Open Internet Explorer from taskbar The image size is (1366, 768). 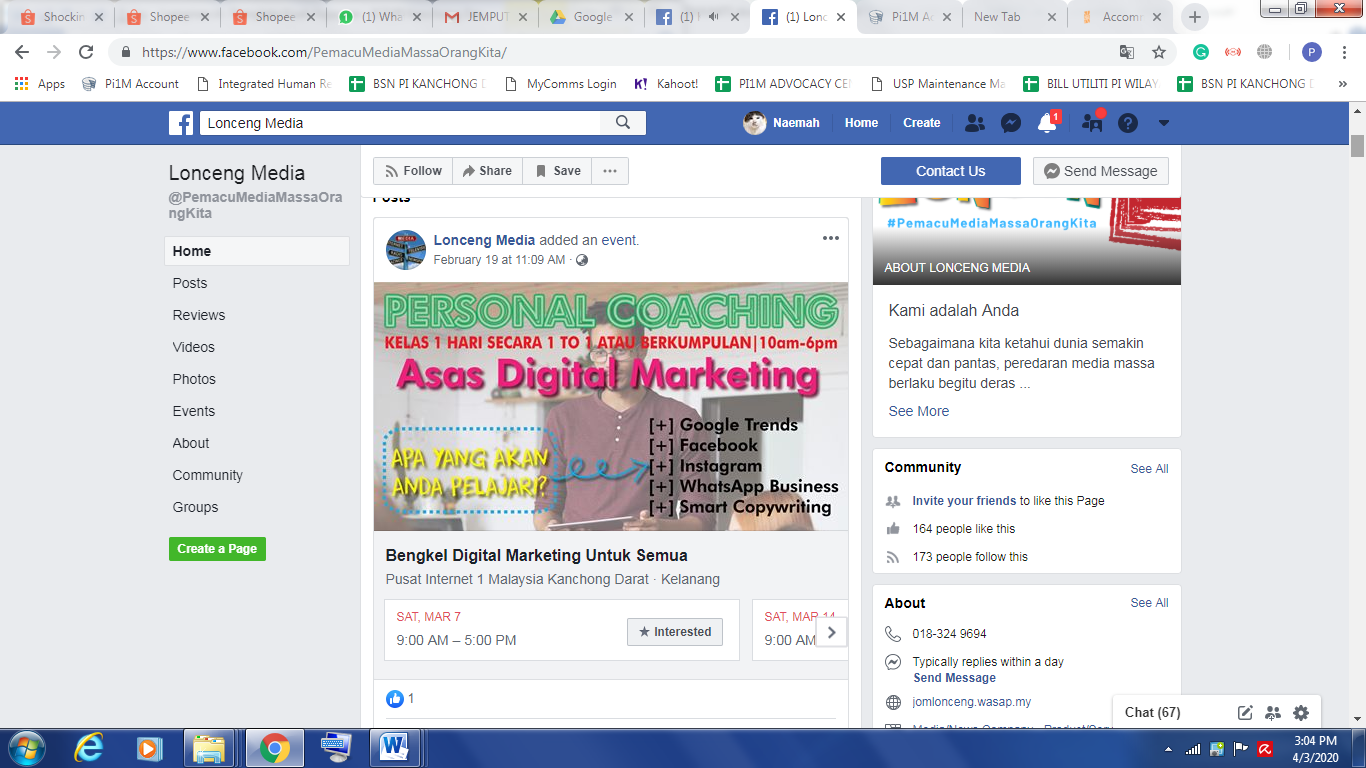coord(90,748)
